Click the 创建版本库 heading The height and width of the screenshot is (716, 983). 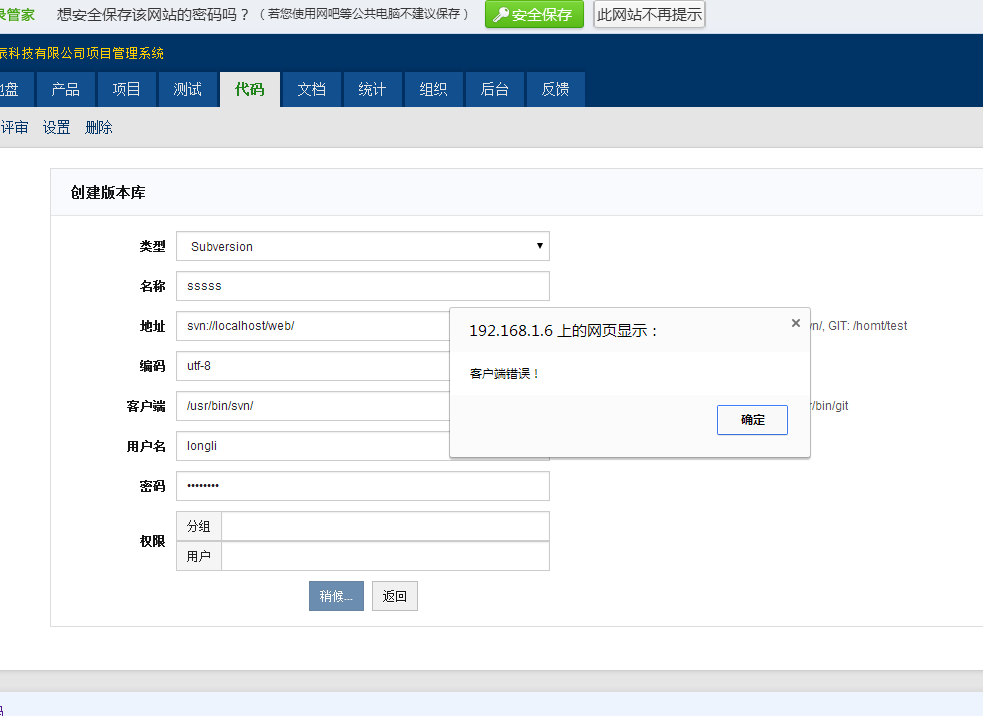(108, 192)
